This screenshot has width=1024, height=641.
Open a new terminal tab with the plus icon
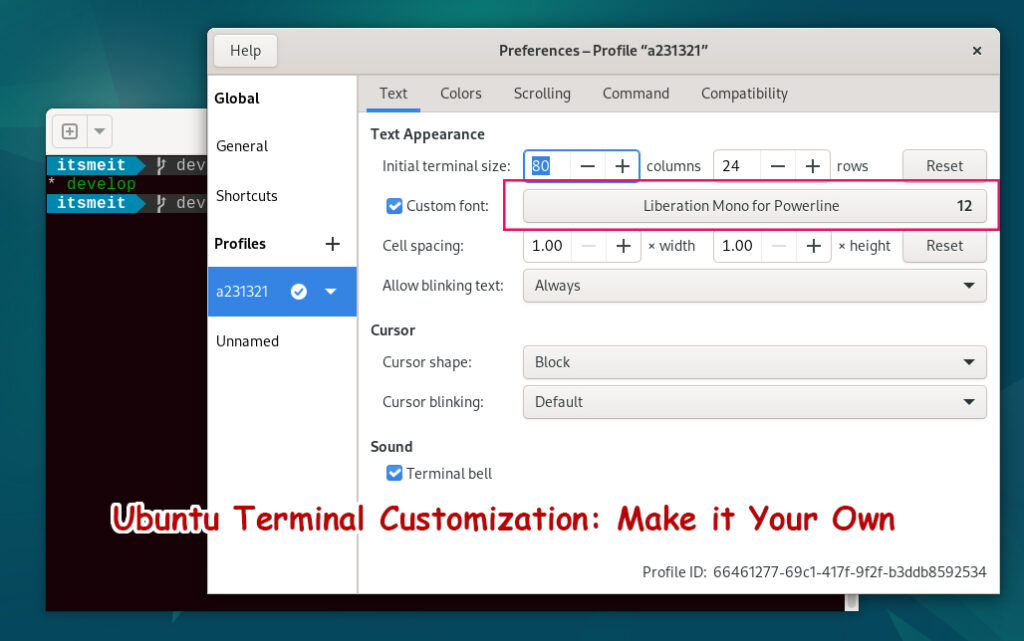(68, 131)
